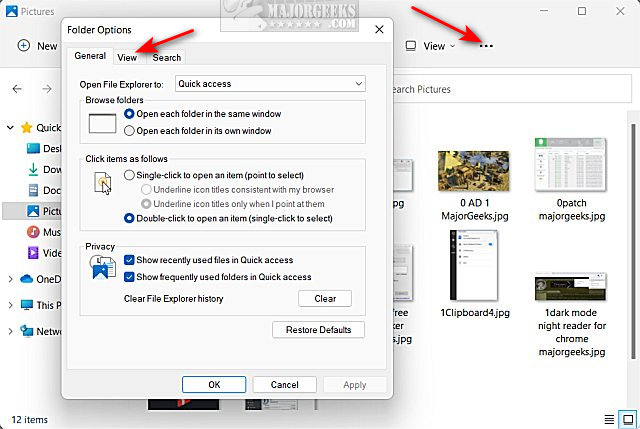Click Clear File Explorer history label
Viewport: 640px width, 429px height.
pos(173,299)
